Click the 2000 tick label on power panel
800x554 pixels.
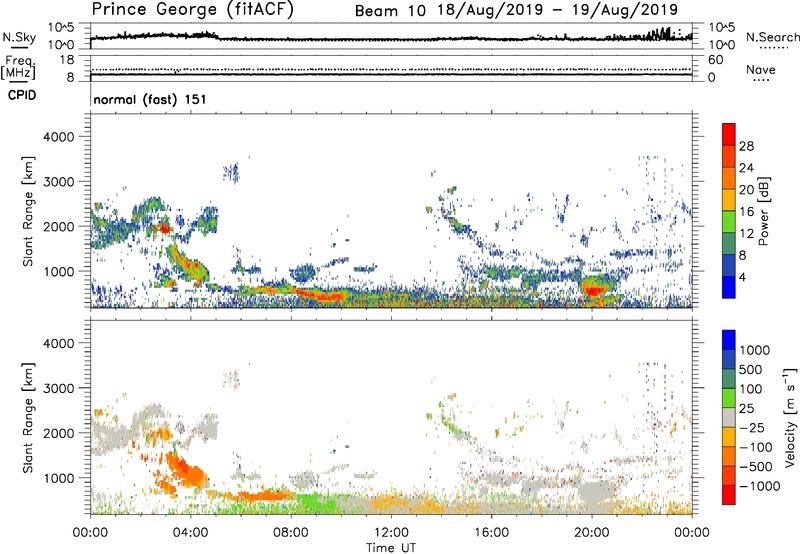tap(58, 226)
